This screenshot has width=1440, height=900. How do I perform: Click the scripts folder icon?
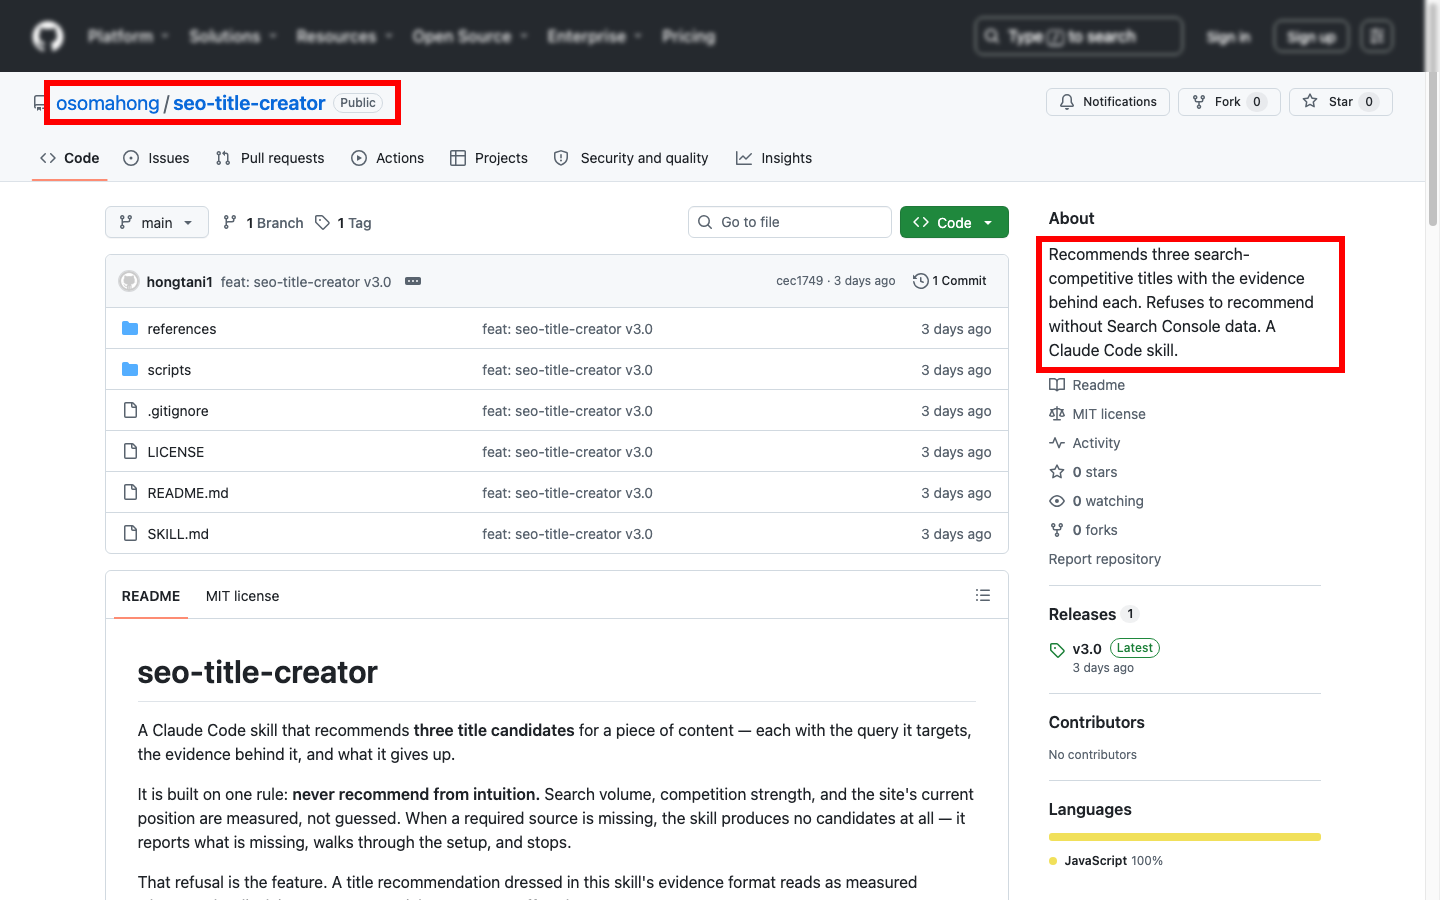pos(130,369)
